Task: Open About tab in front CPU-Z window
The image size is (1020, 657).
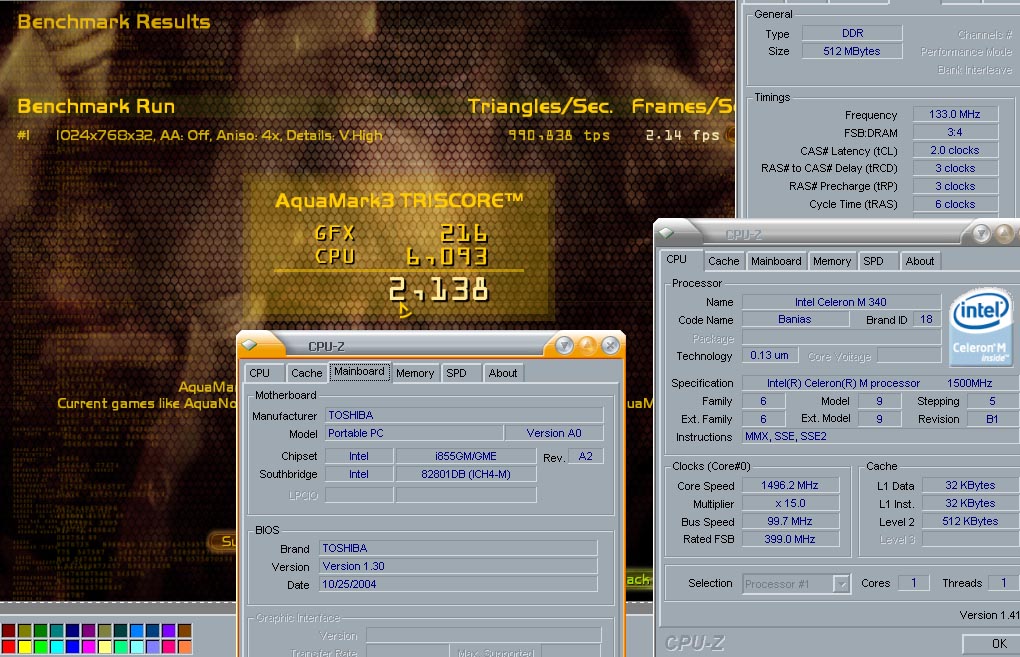Action: [503, 373]
